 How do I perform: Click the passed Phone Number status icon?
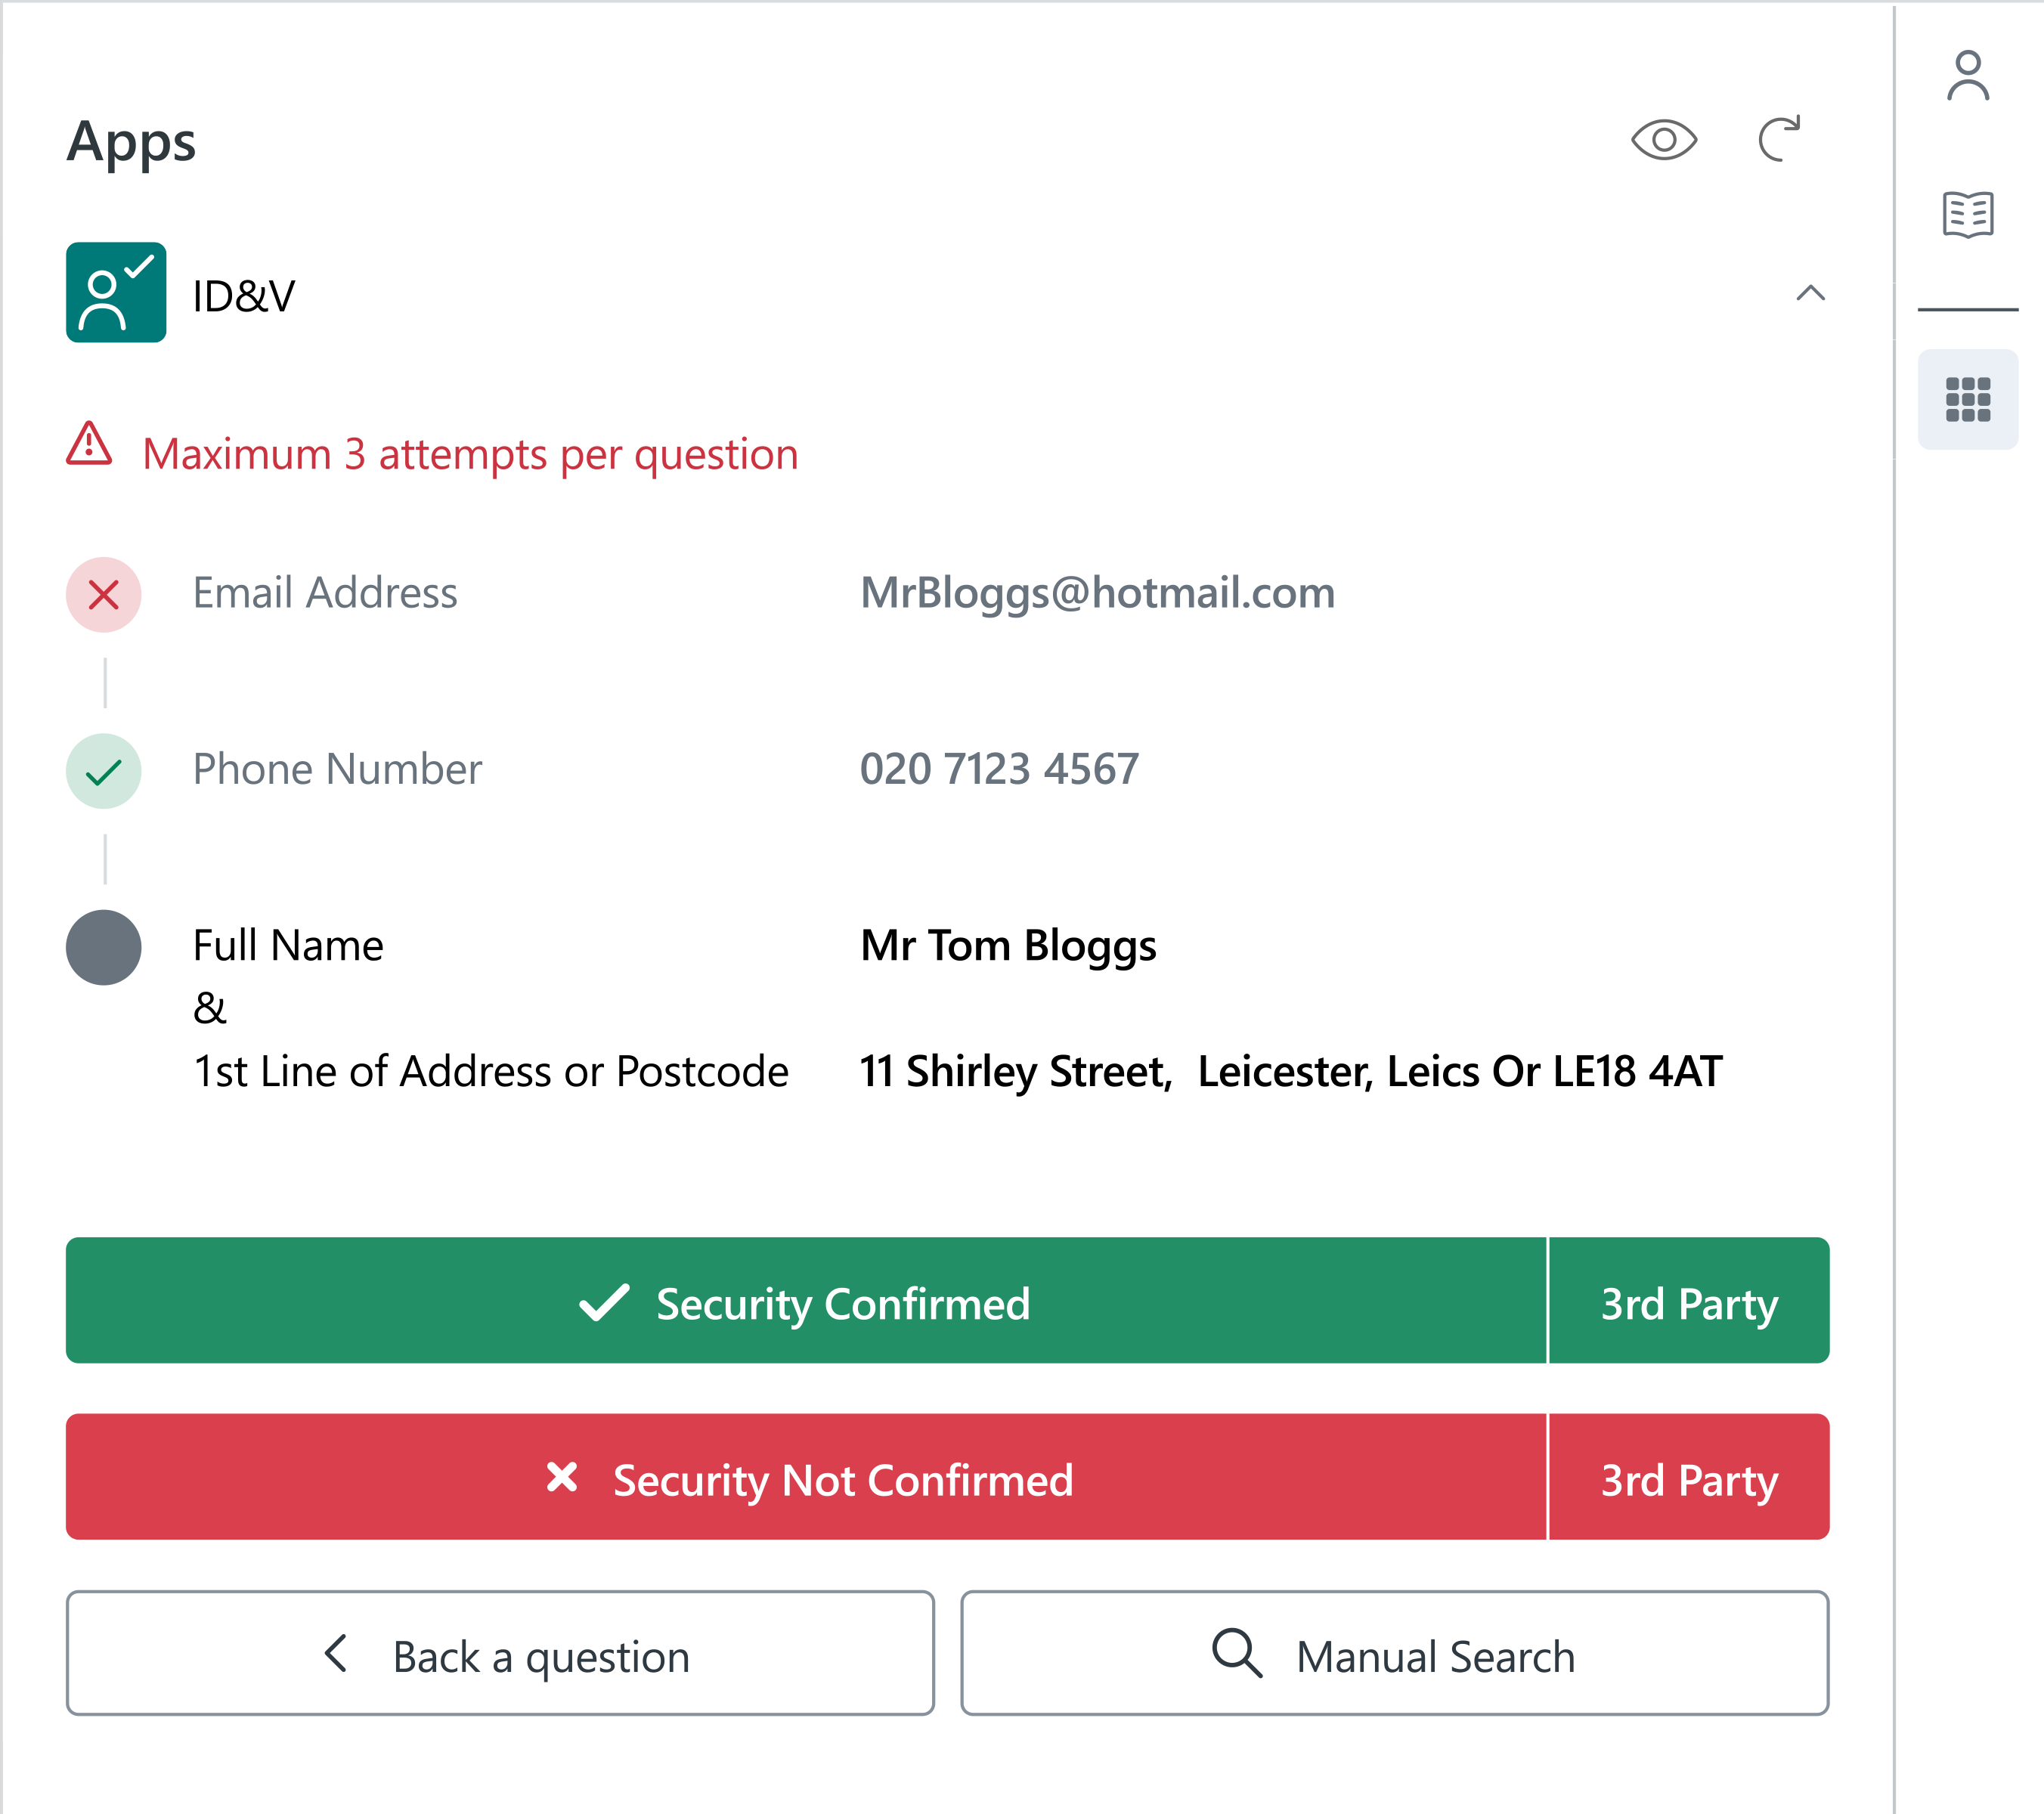click(104, 771)
